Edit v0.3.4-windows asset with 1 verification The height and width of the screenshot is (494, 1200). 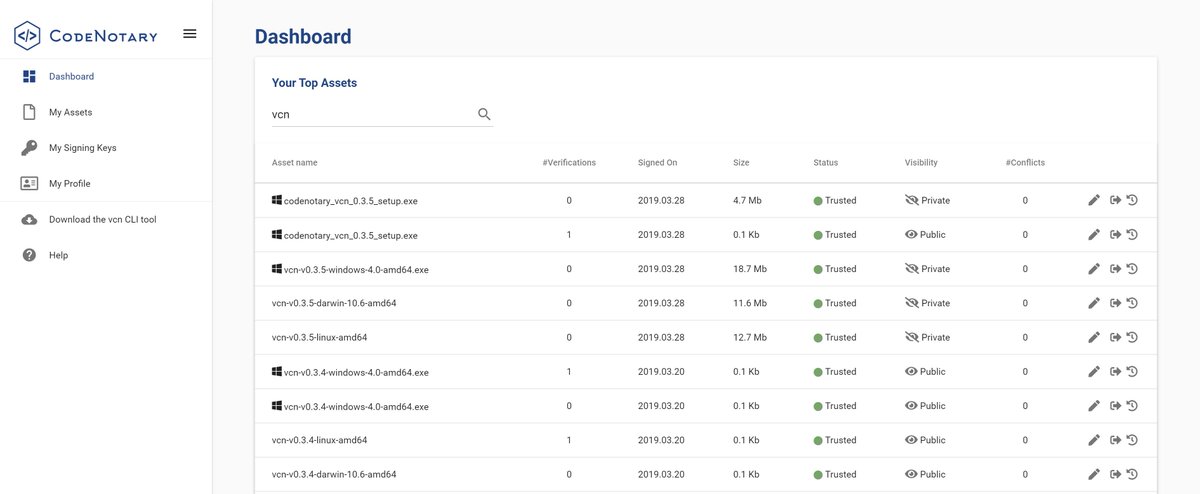click(1094, 371)
